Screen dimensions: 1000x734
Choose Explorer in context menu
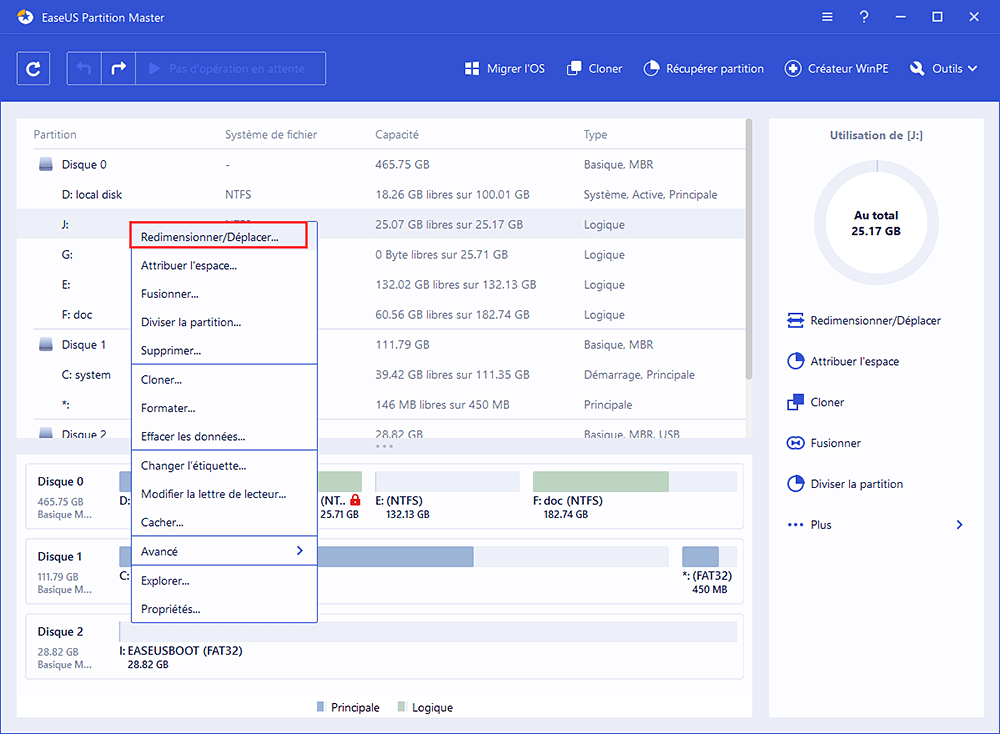tap(224, 581)
